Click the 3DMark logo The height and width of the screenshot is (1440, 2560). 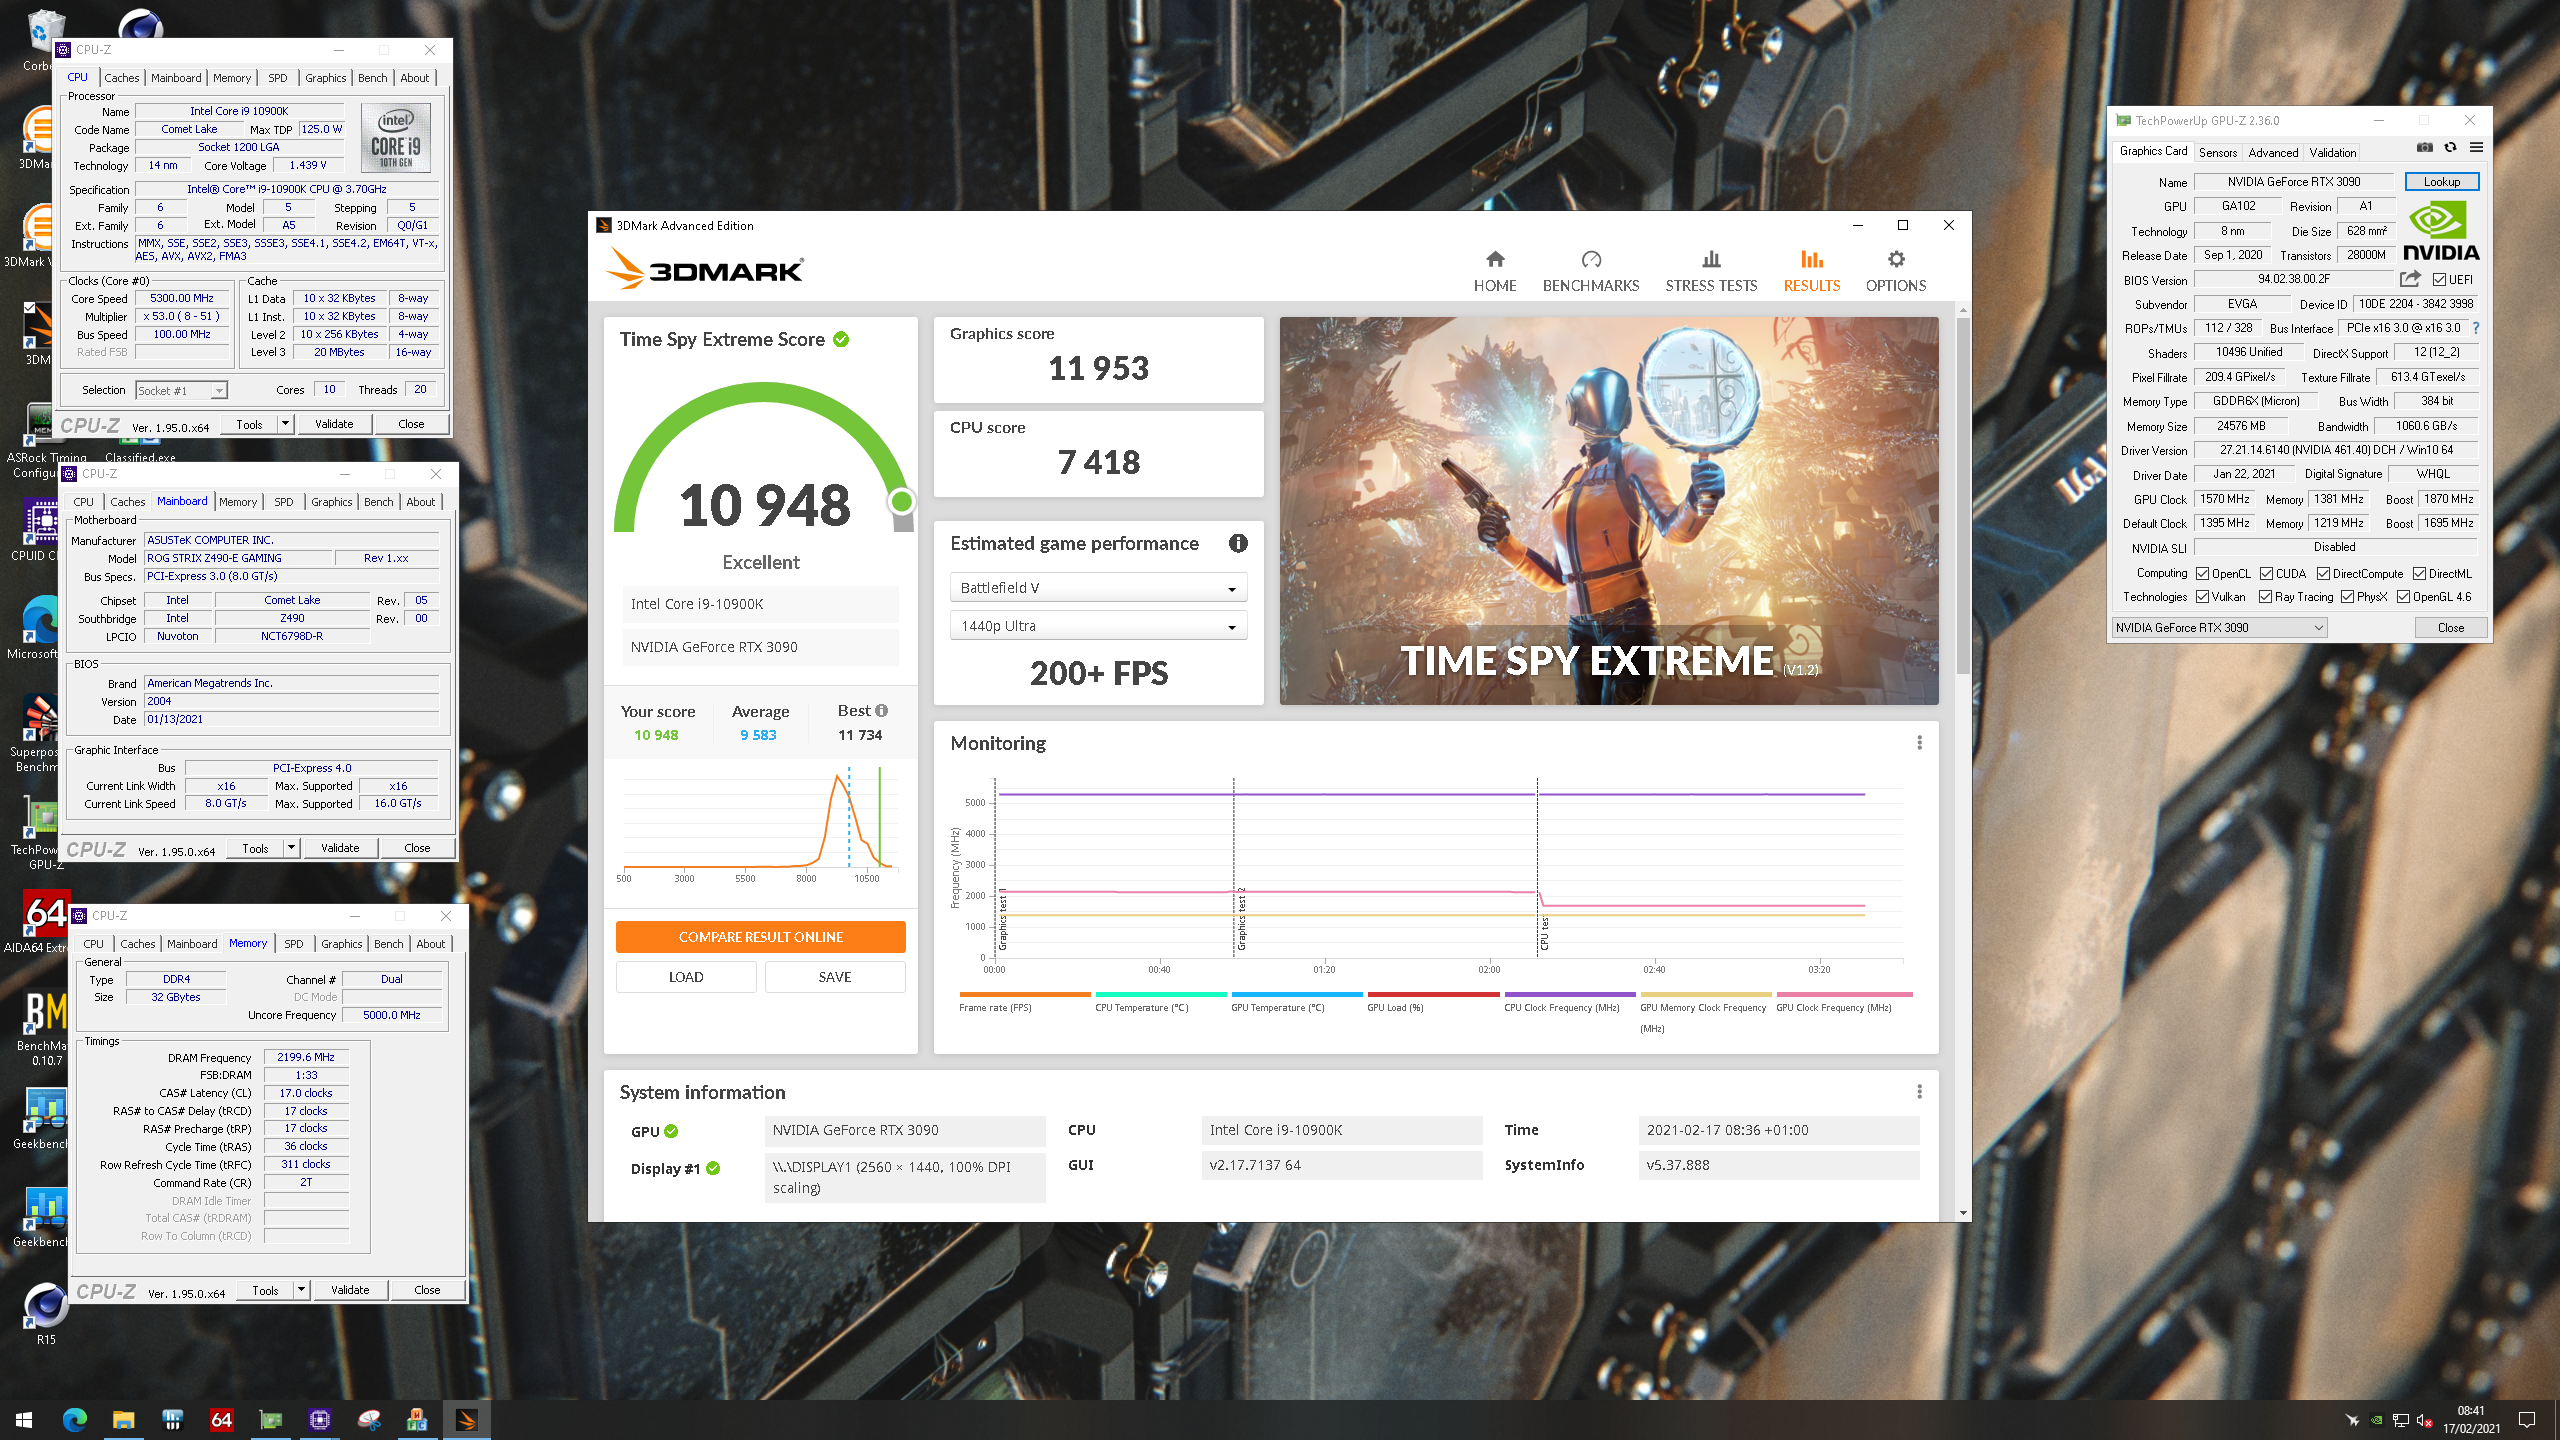tap(705, 269)
